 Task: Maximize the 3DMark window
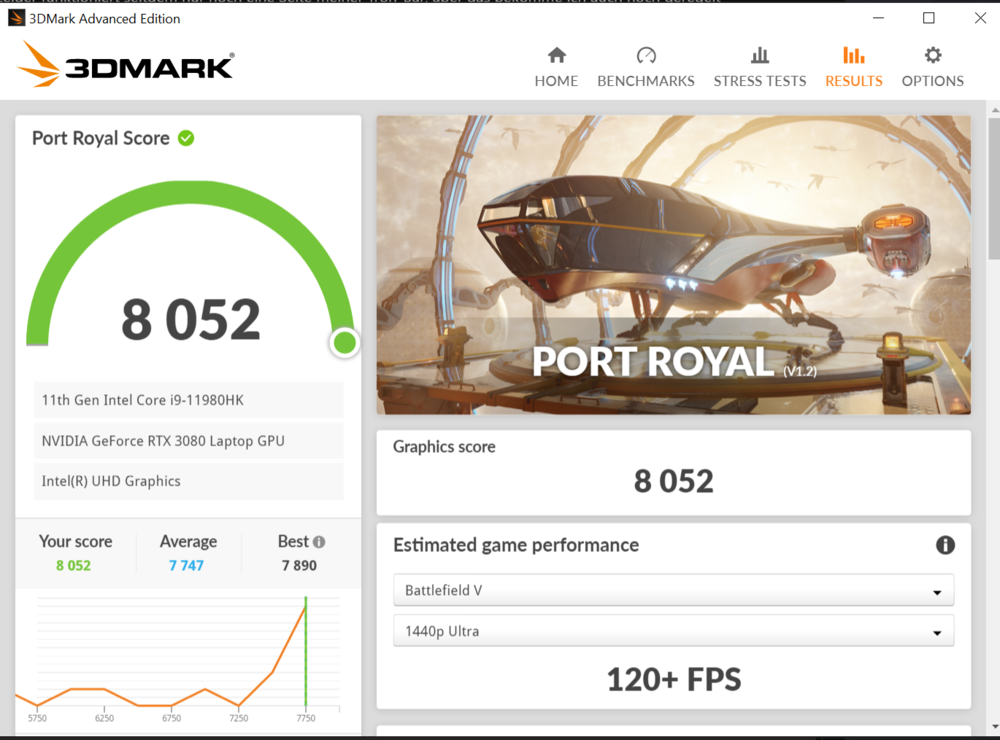coord(928,18)
